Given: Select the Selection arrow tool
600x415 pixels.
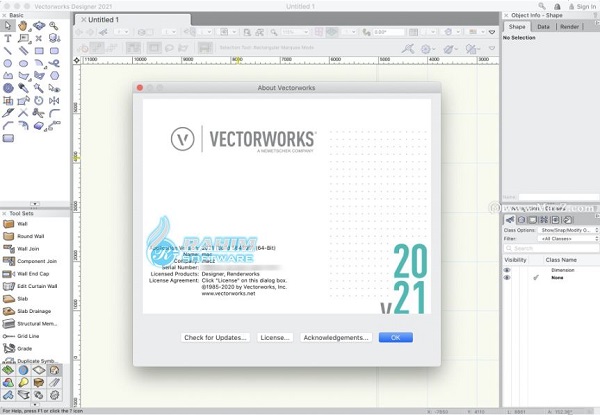Looking at the screenshot, I should [x=8, y=26].
